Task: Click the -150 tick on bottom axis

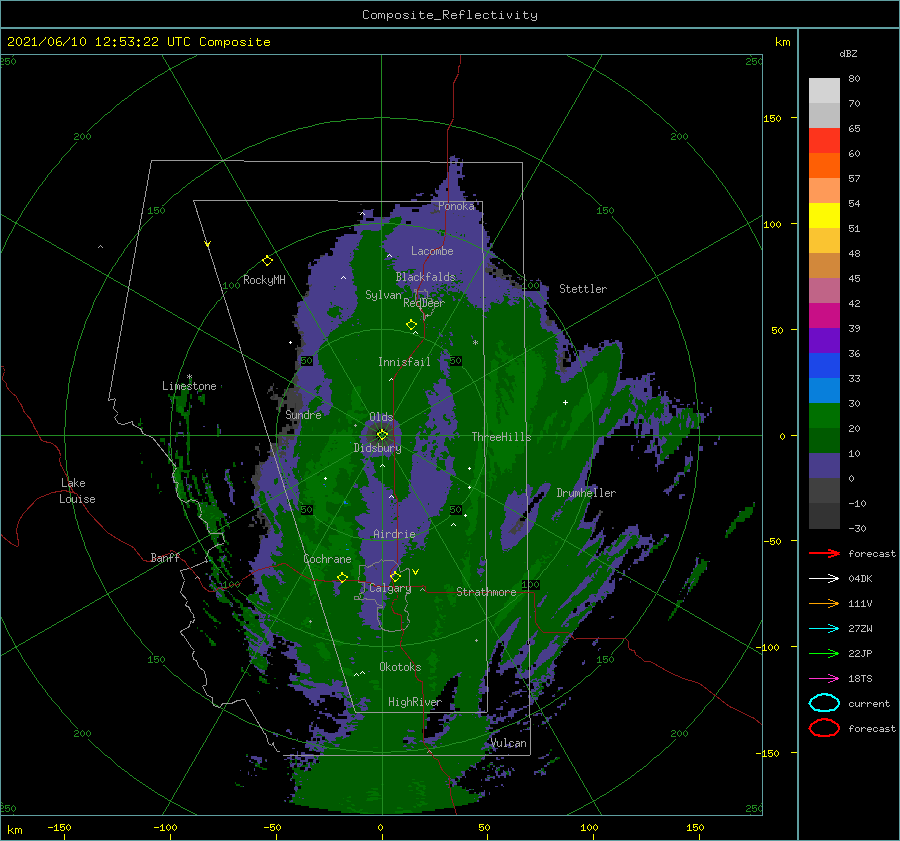Action: 59,827
